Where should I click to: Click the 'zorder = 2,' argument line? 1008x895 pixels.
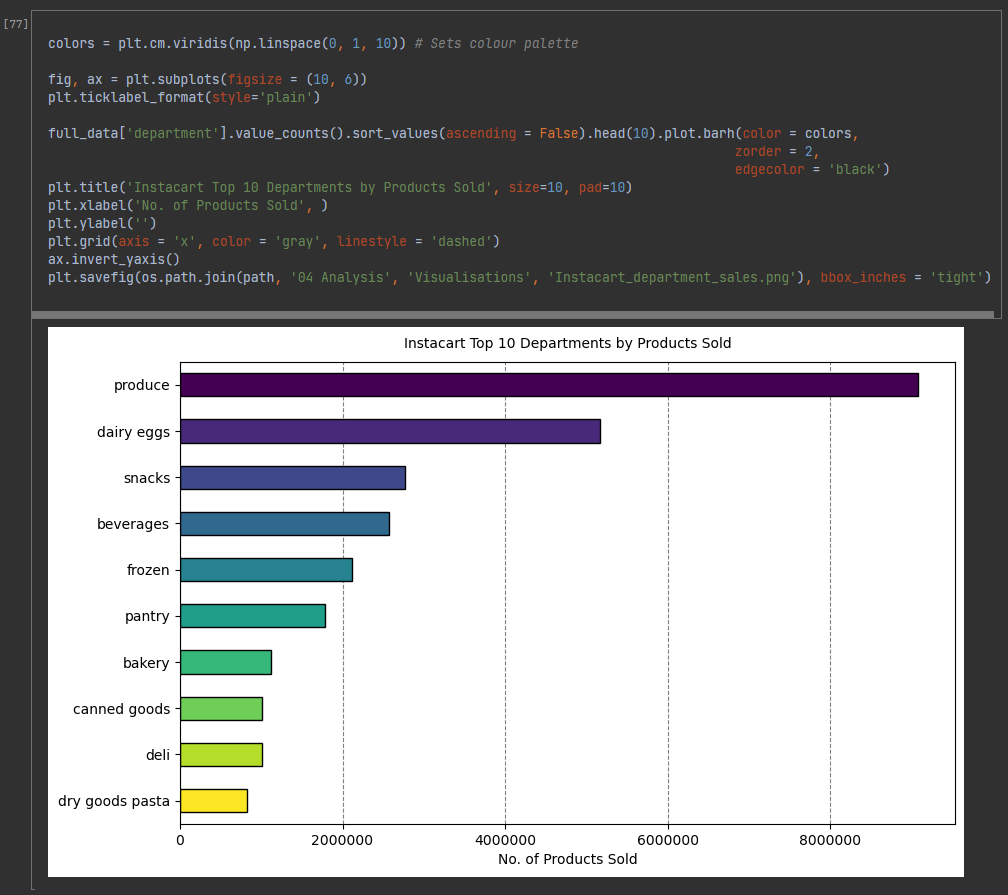(x=777, y=151)
